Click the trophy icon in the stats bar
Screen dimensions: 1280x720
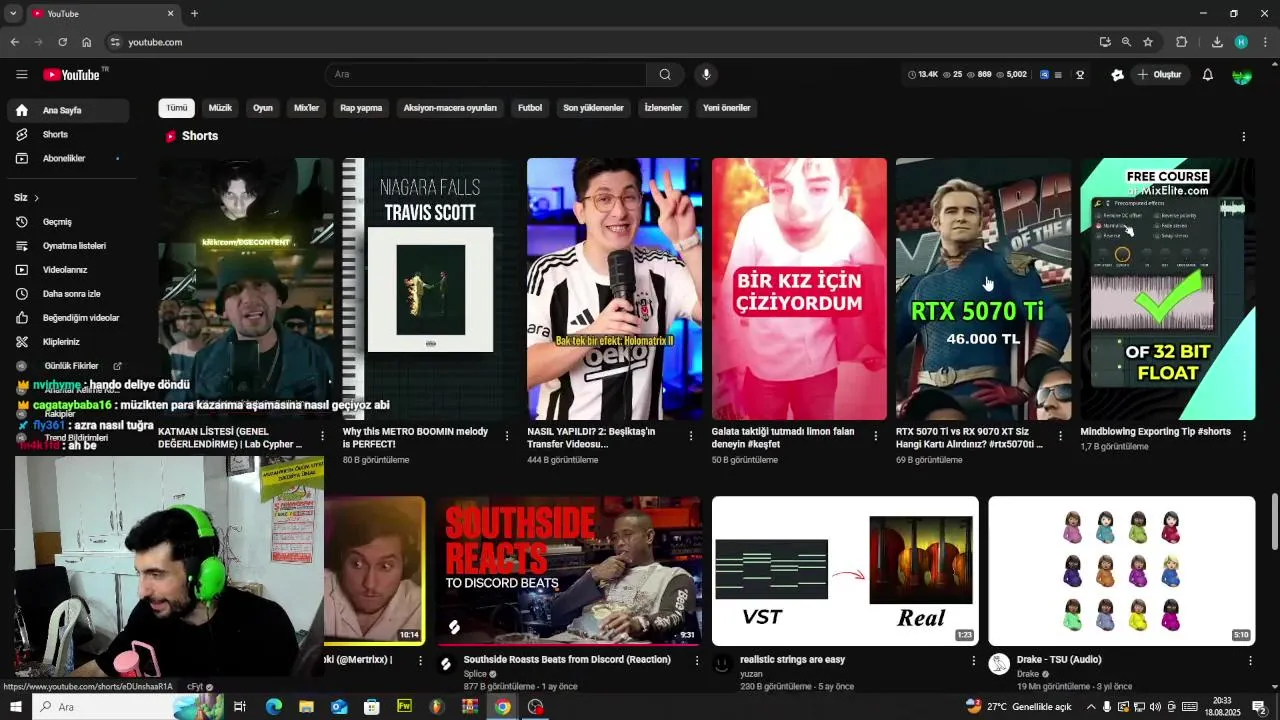[1080, 75]
